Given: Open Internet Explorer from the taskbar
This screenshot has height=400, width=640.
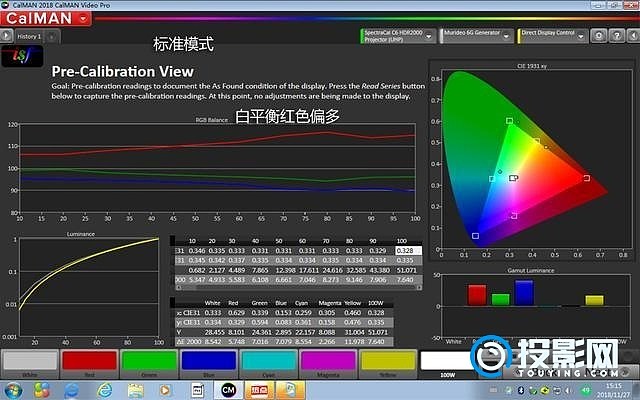Looking at the screenshot, I should click(x=74, y=389).
